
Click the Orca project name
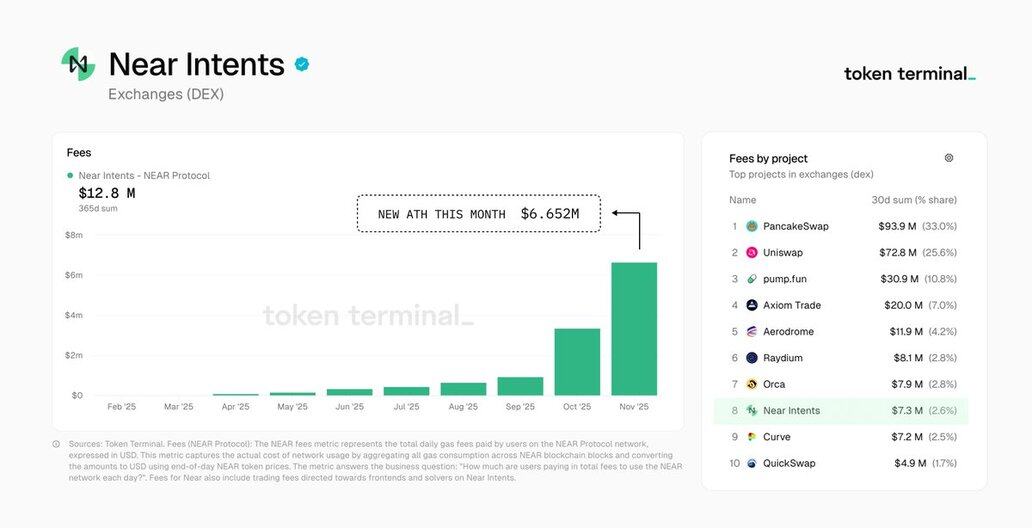point(774,384)
